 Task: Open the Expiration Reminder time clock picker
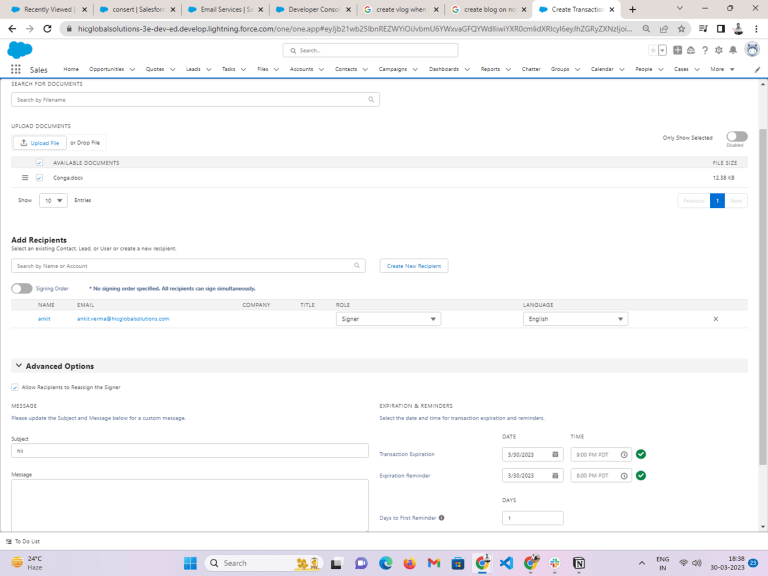coord(624,476)
